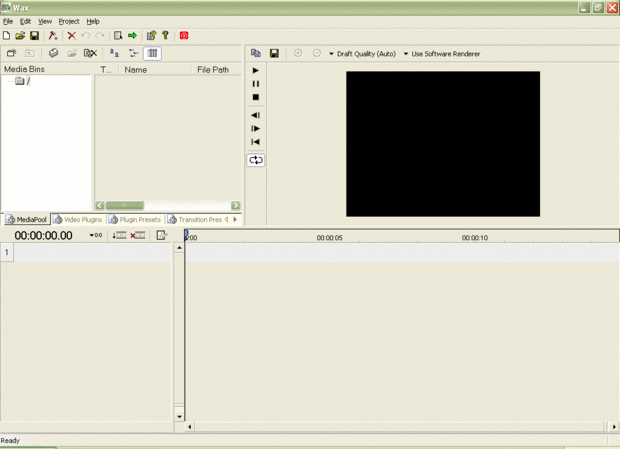Open the timecode format dropdown arrow
Image resolution: width=620 pixels, height=449 pixels.
[96, 235]
